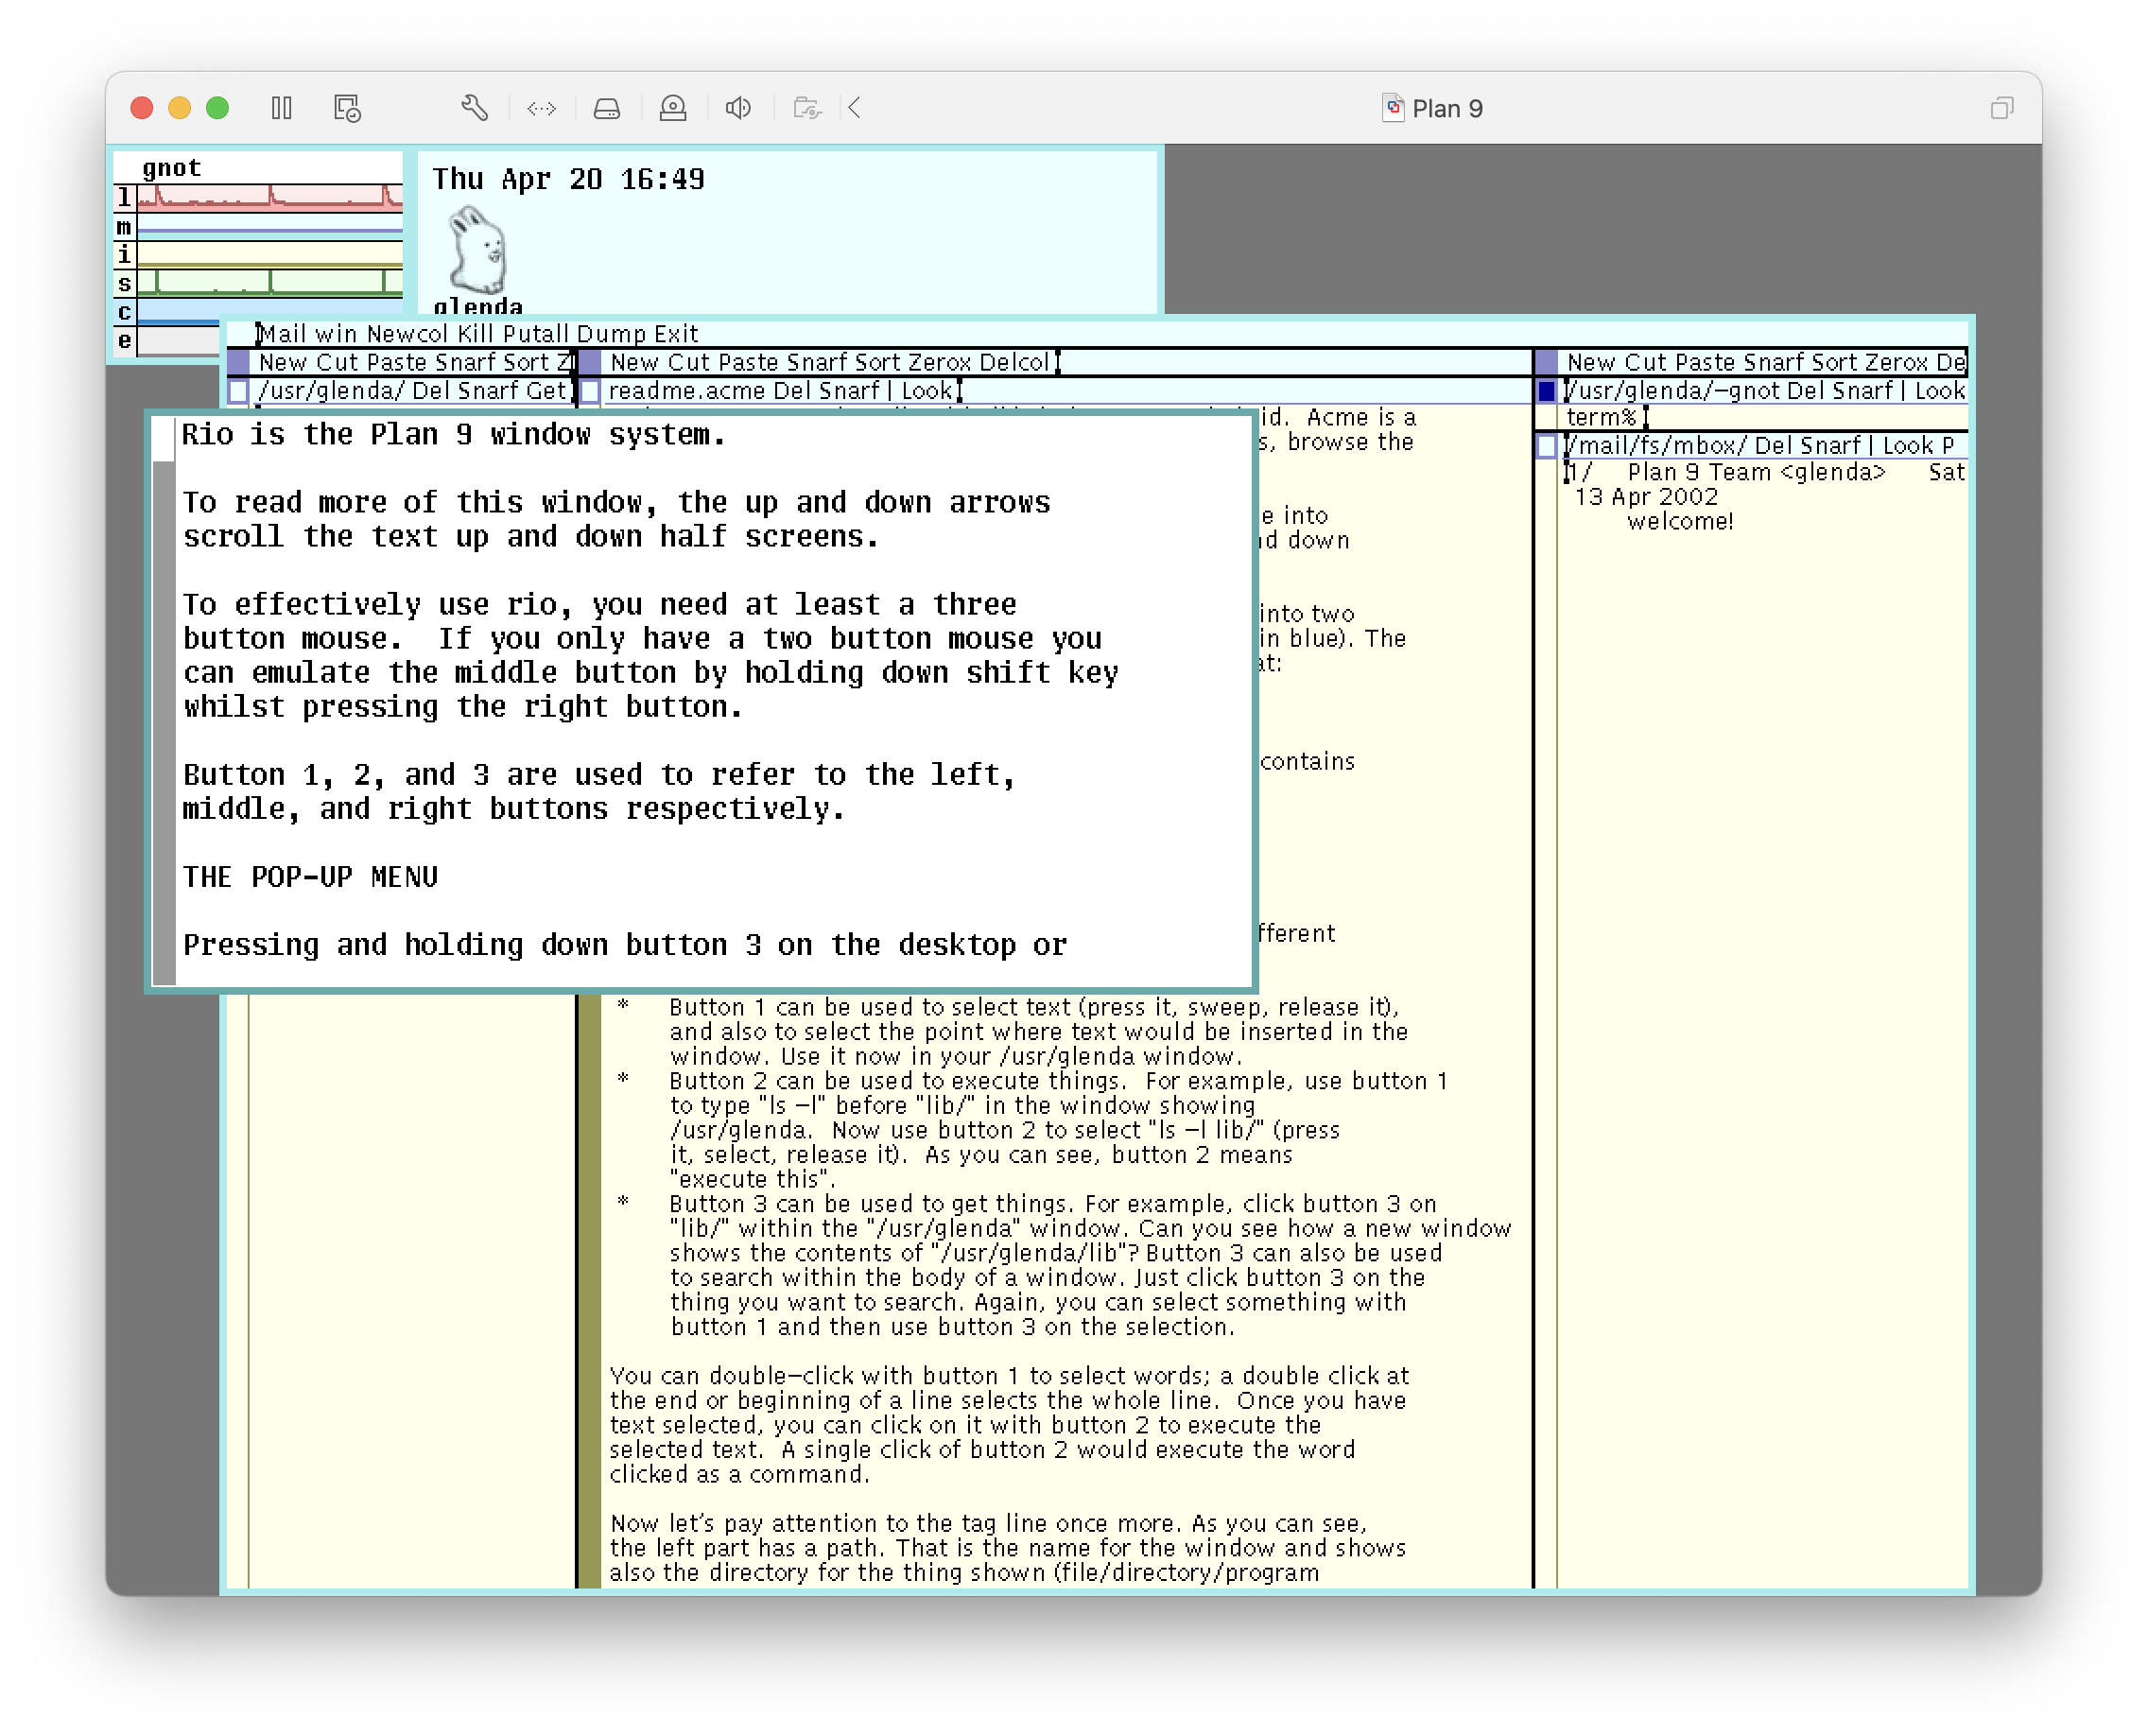Toggle the speaker sound icon
2148x1736 pixels.
click(738, 108)
